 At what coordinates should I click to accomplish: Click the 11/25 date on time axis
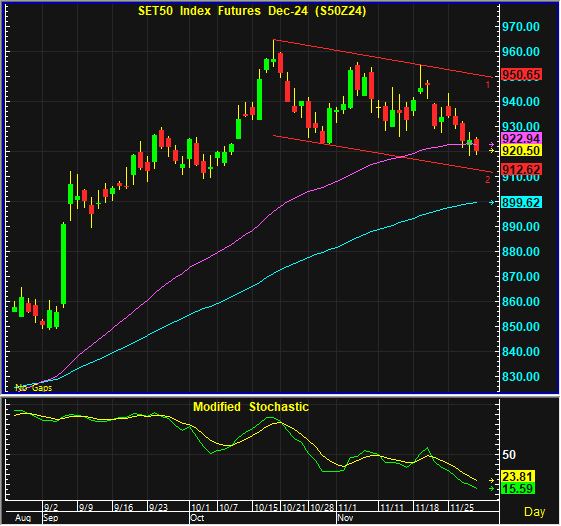coord(462,507)
